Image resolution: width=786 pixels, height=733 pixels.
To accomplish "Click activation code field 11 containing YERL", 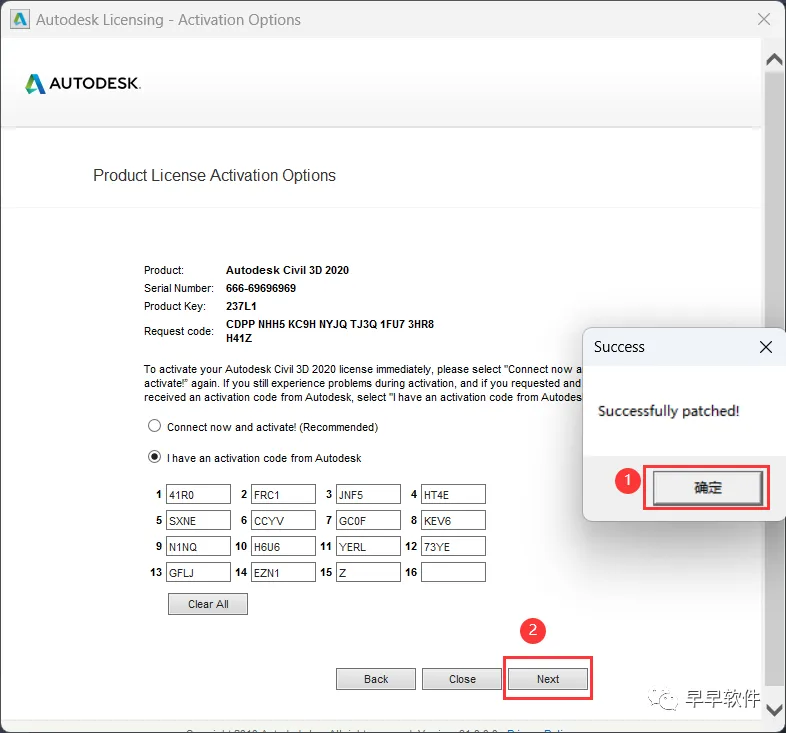I will 368,546.
